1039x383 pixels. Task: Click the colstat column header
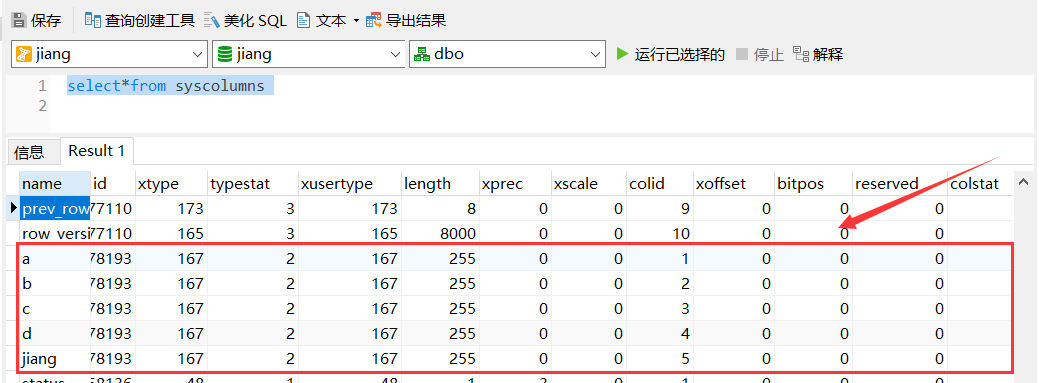980,184
